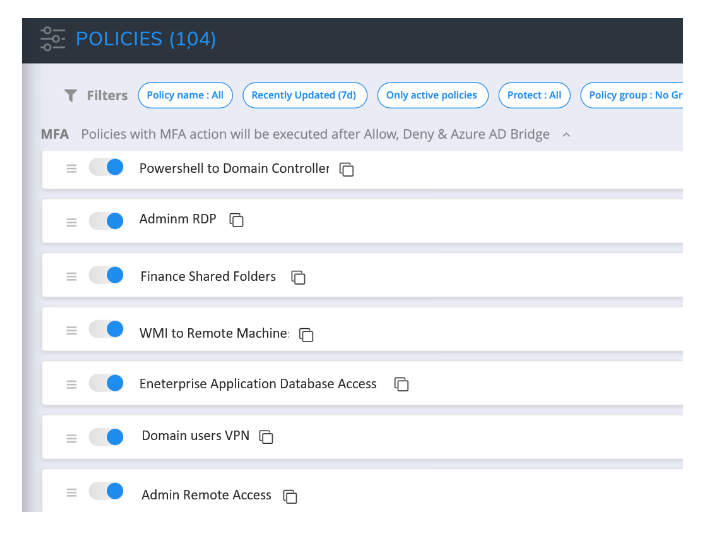Duplicate the Adminm RDP policy
The width and height of the screenshot is (708, 537).
(x=237, y=220)
